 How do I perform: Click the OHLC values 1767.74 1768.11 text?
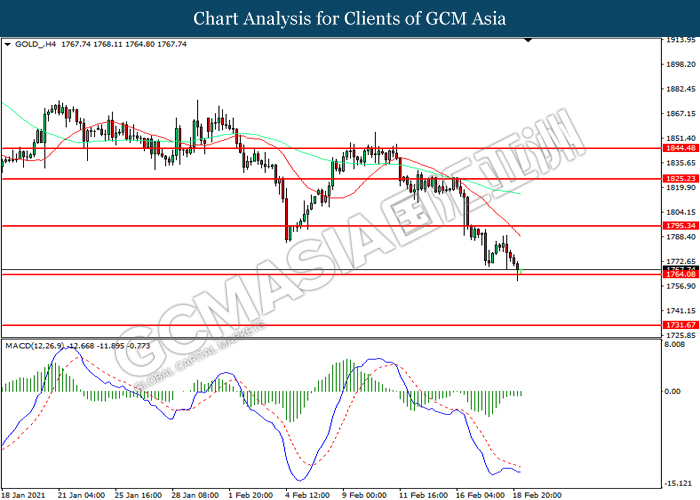[124, 44]
